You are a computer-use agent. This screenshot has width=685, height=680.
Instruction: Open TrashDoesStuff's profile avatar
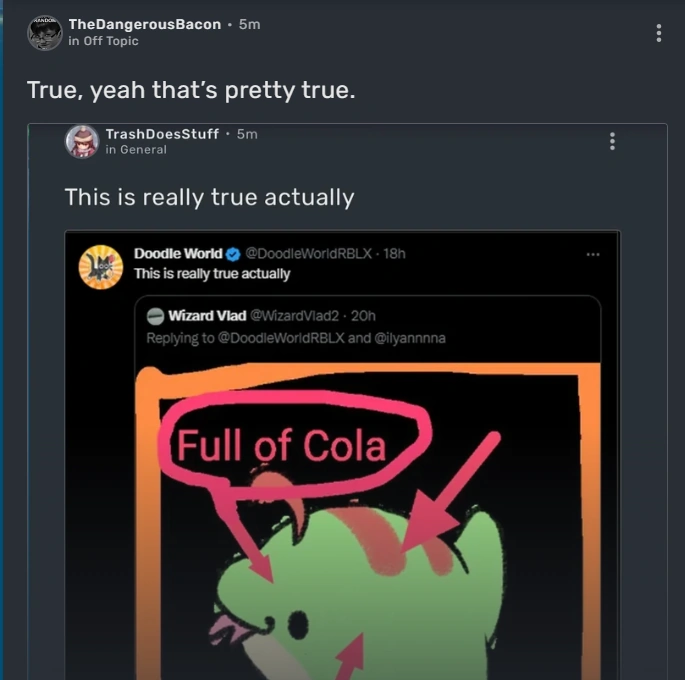(82, 142)
